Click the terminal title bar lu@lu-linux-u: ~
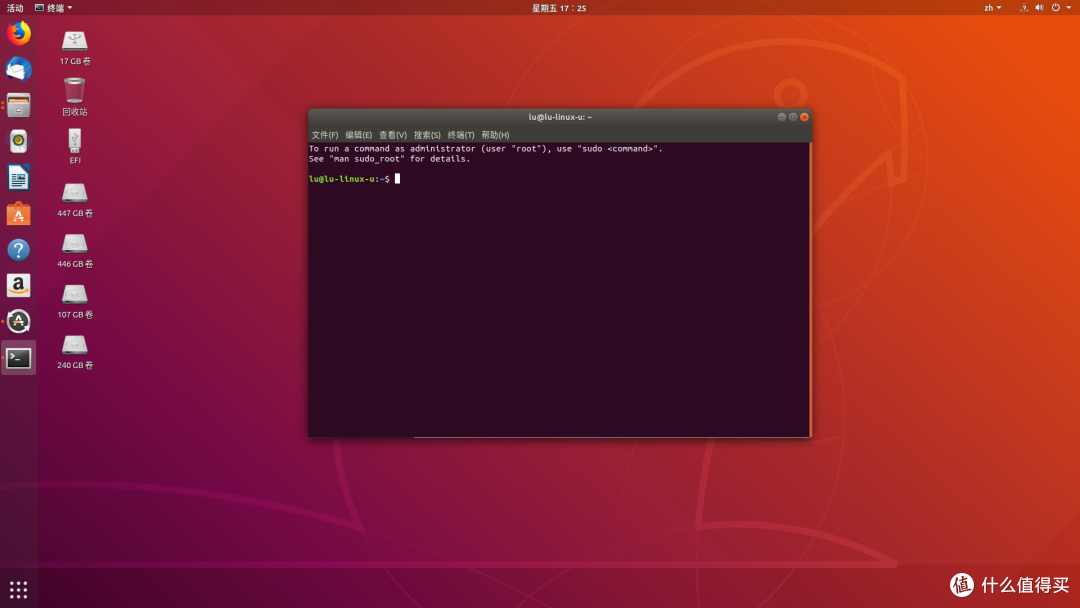Image resolution: width=1080 pixels, height=608 pixels. point(560,117)
